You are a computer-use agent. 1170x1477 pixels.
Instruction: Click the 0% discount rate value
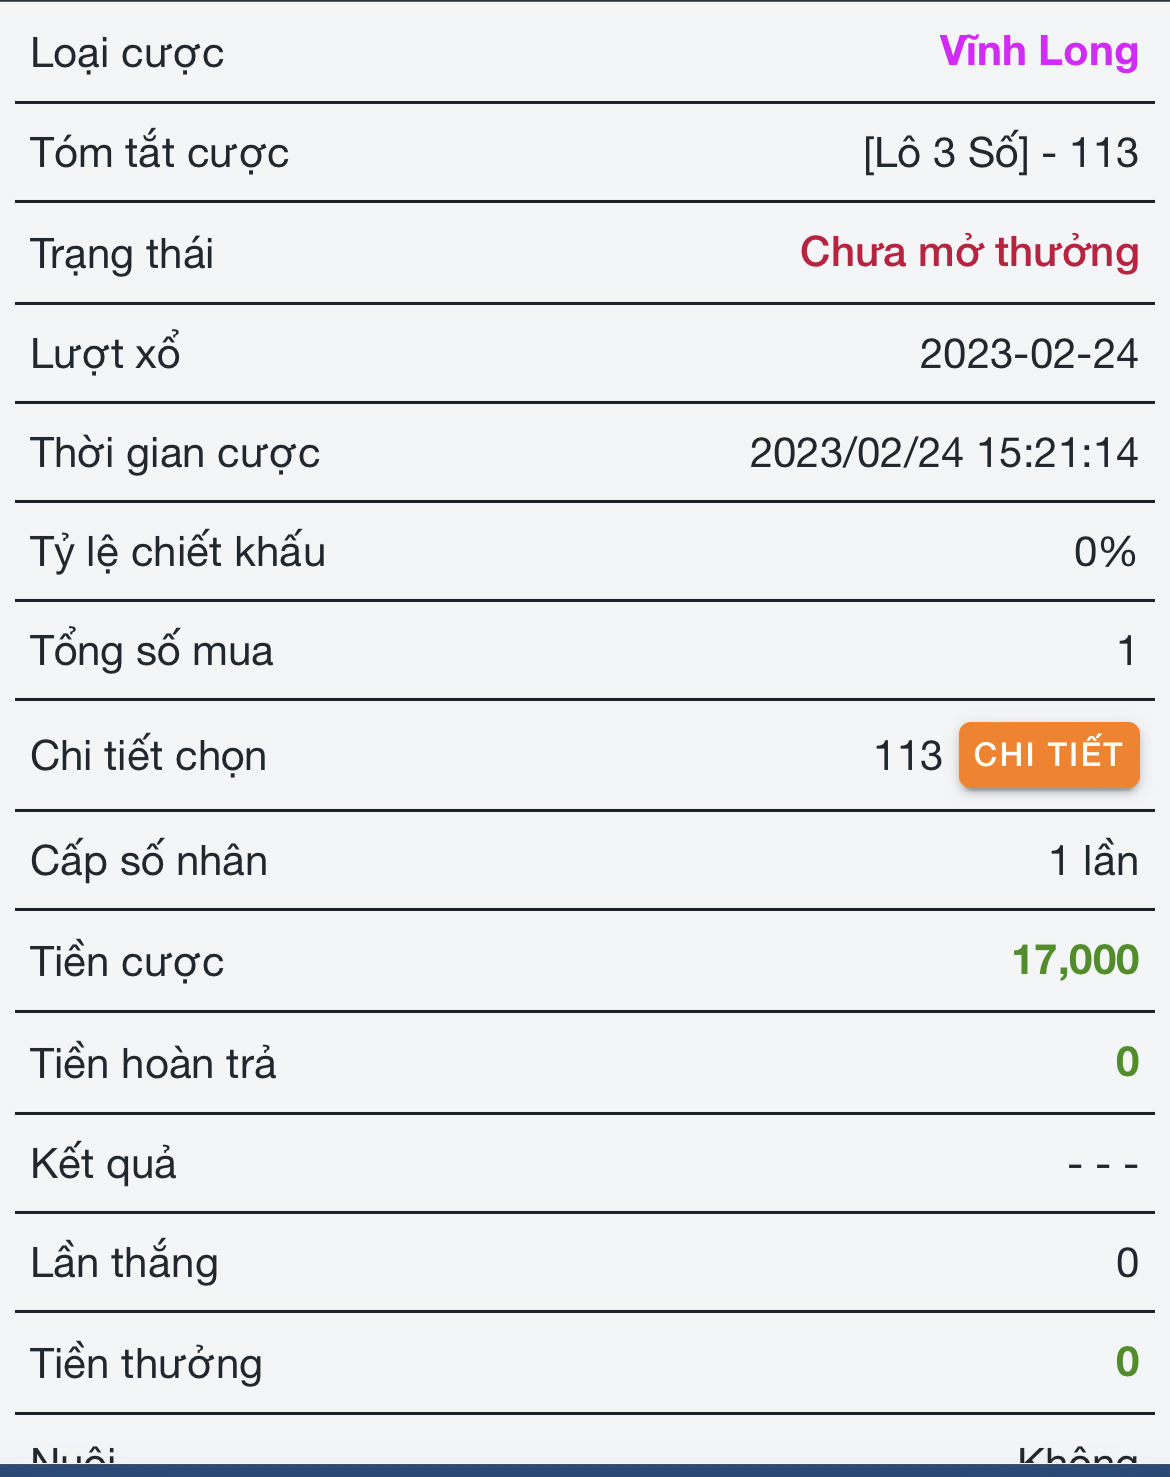[1105, 552]
